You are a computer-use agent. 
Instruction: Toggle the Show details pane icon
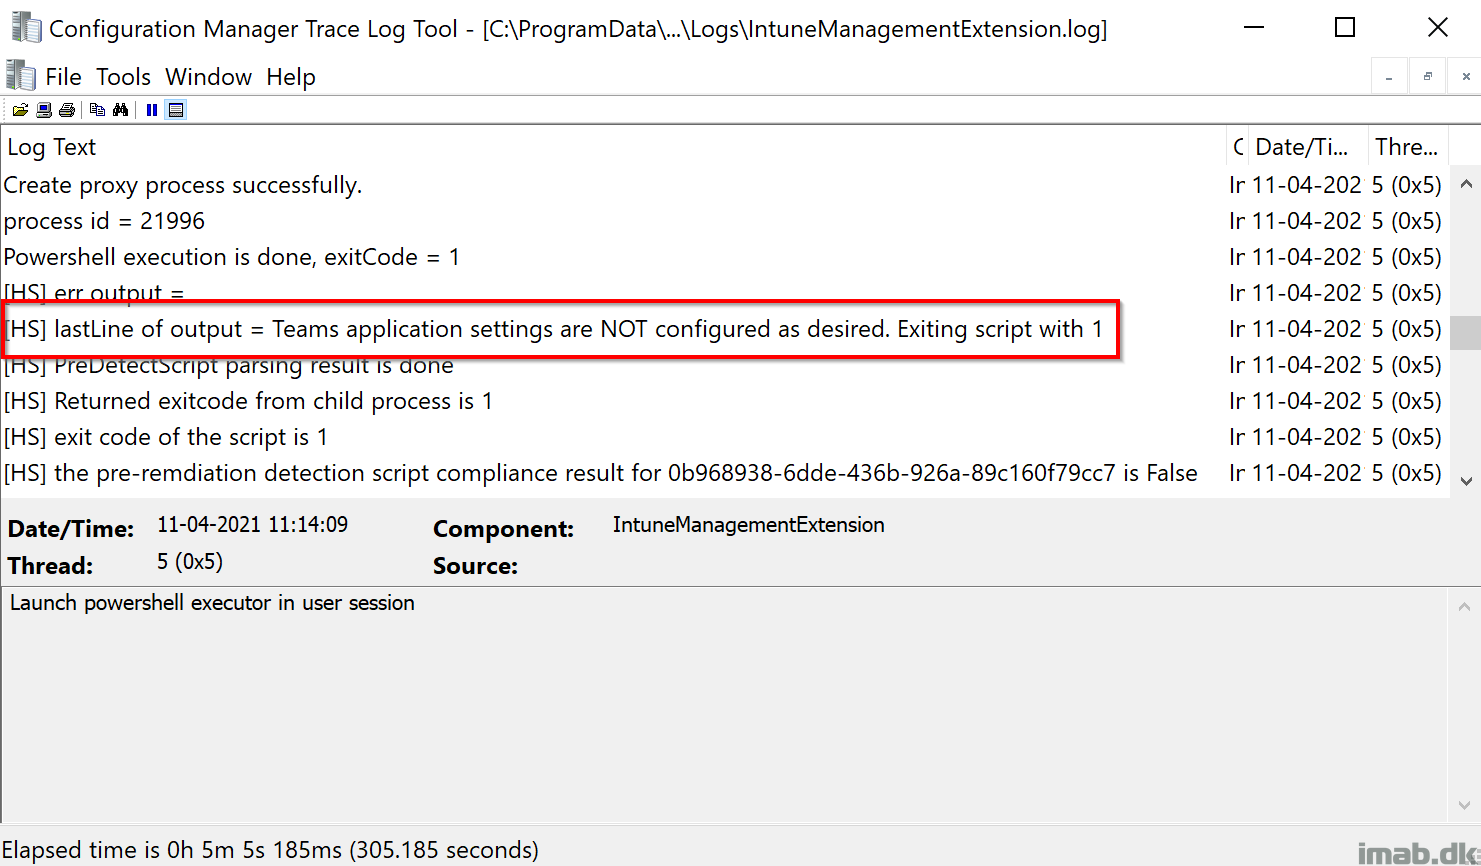(176, 110)
